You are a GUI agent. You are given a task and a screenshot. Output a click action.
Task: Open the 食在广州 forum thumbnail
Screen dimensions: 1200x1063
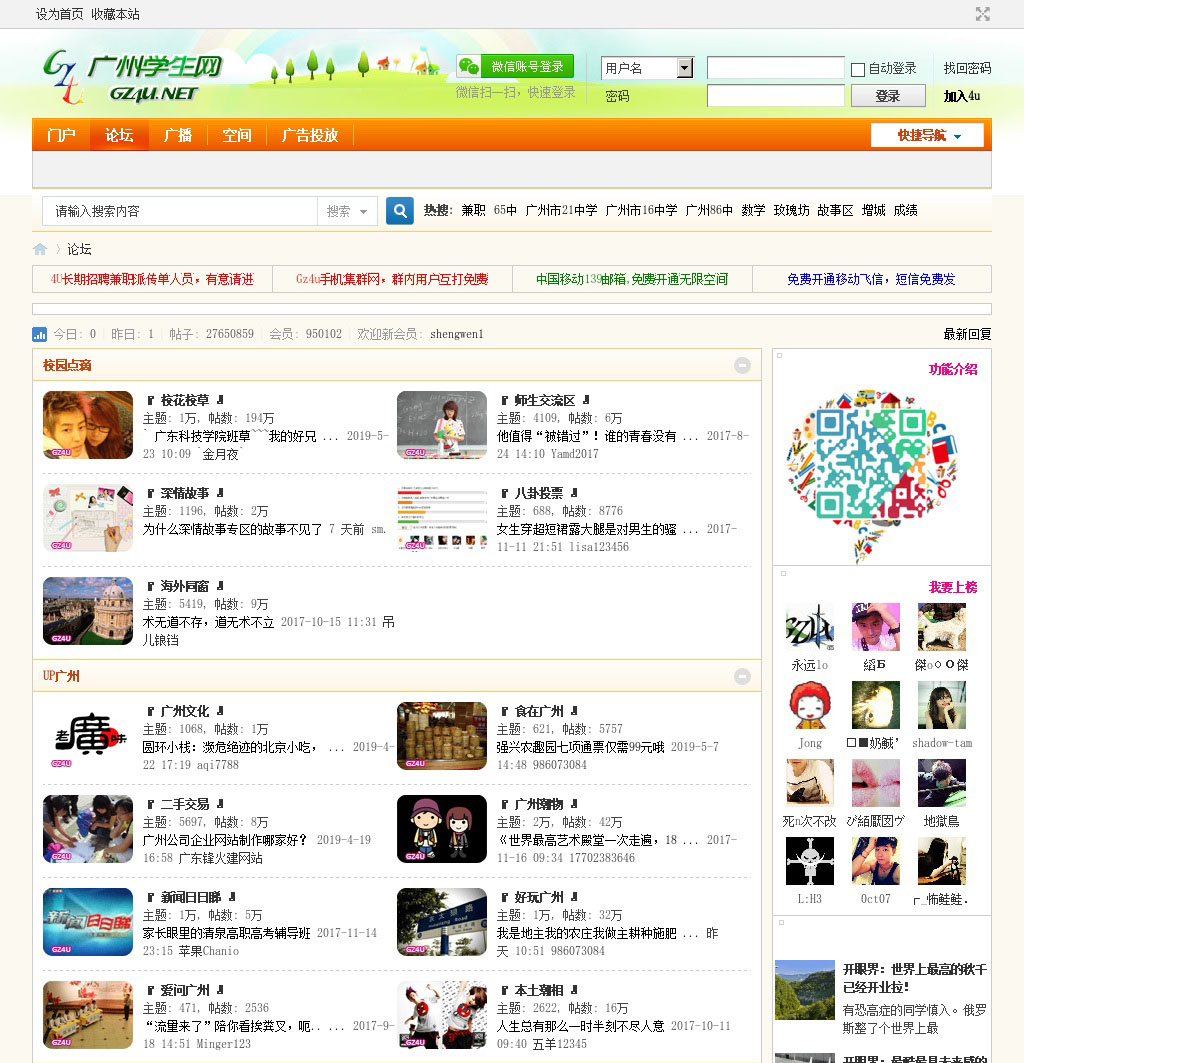442,736
